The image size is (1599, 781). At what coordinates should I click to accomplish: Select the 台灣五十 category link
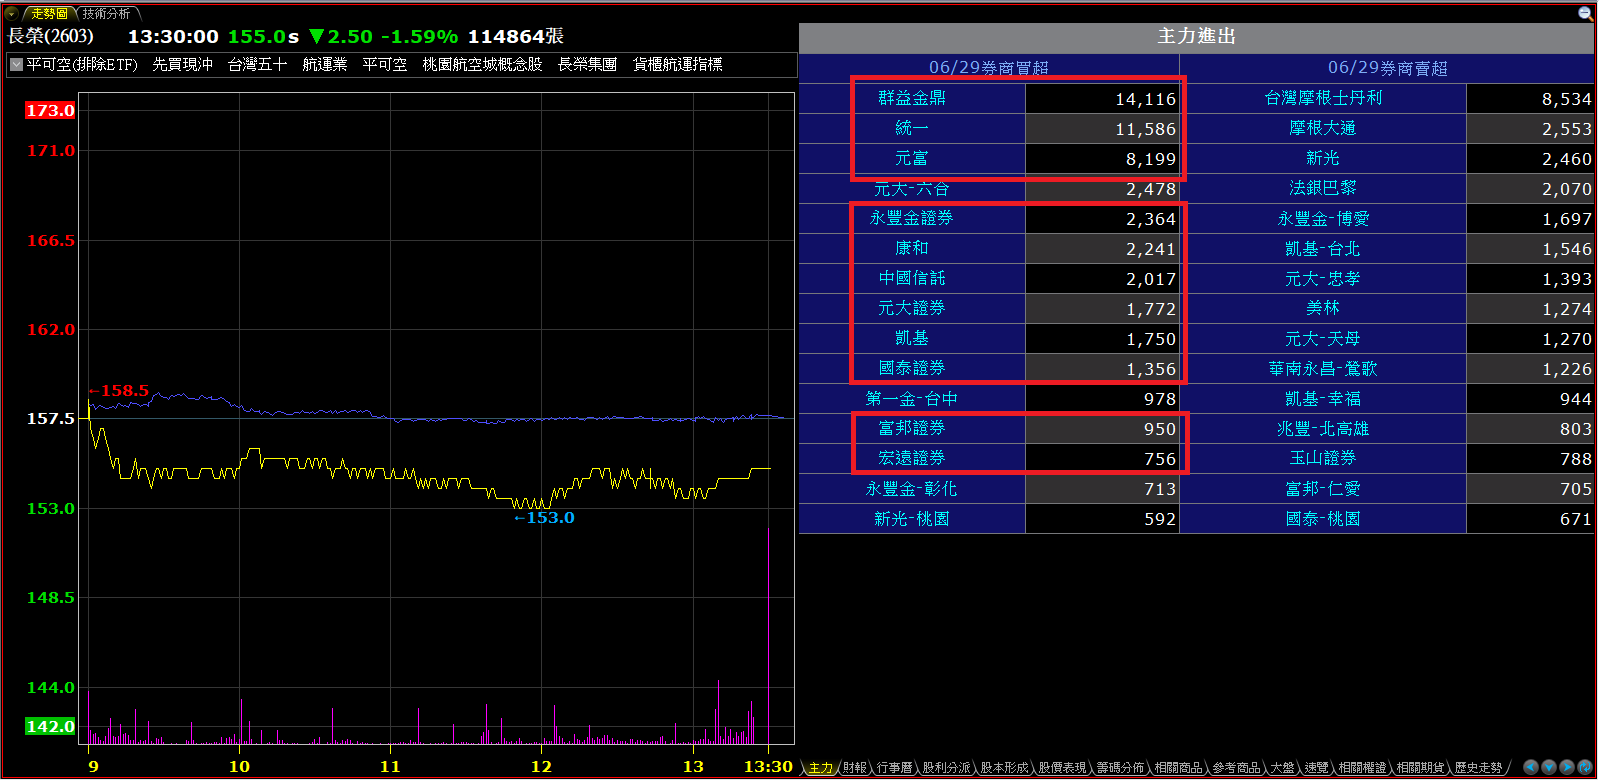coord(257,65)
